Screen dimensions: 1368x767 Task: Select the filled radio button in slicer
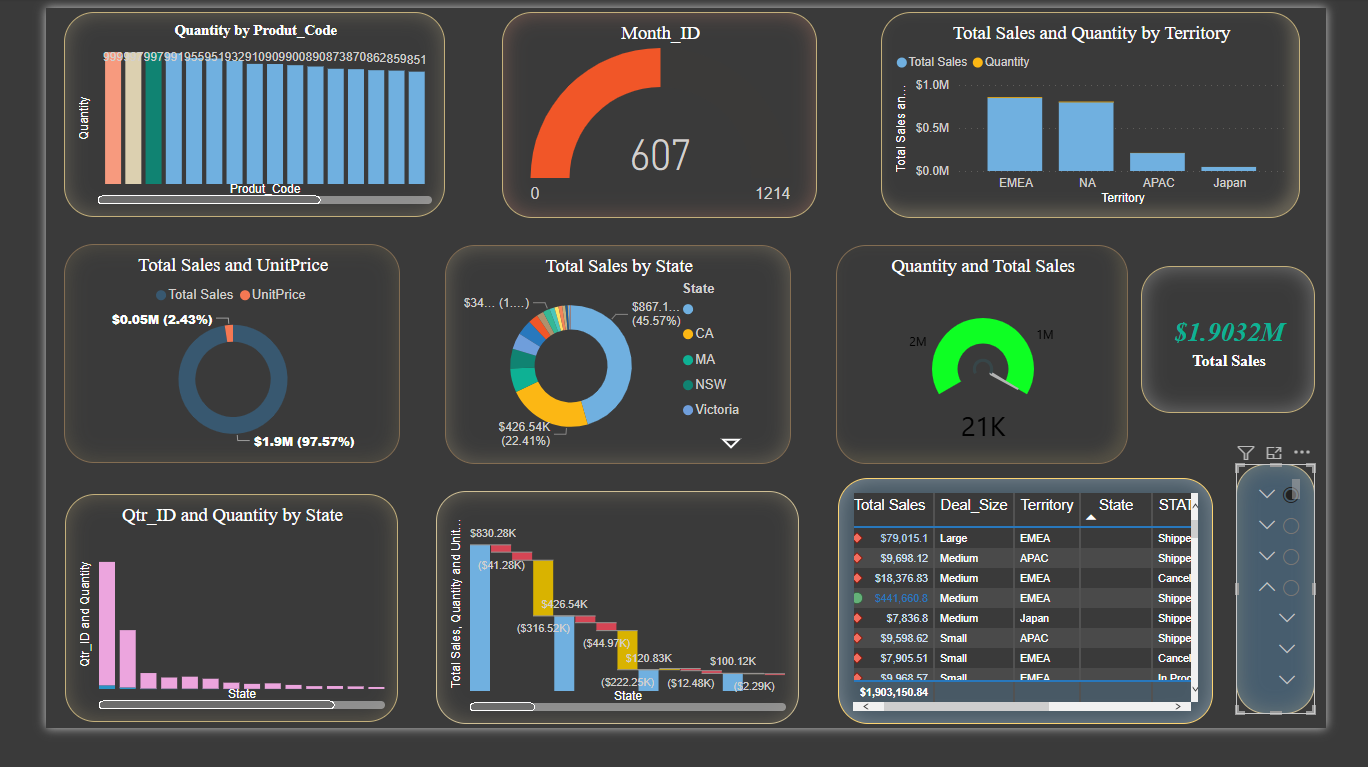point(1291,494)
